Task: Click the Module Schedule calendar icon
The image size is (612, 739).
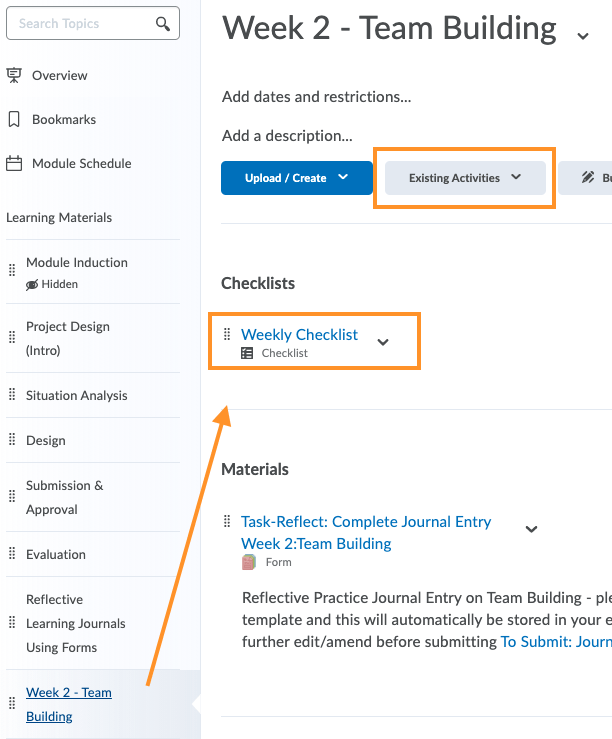Action: pos(14,163)
